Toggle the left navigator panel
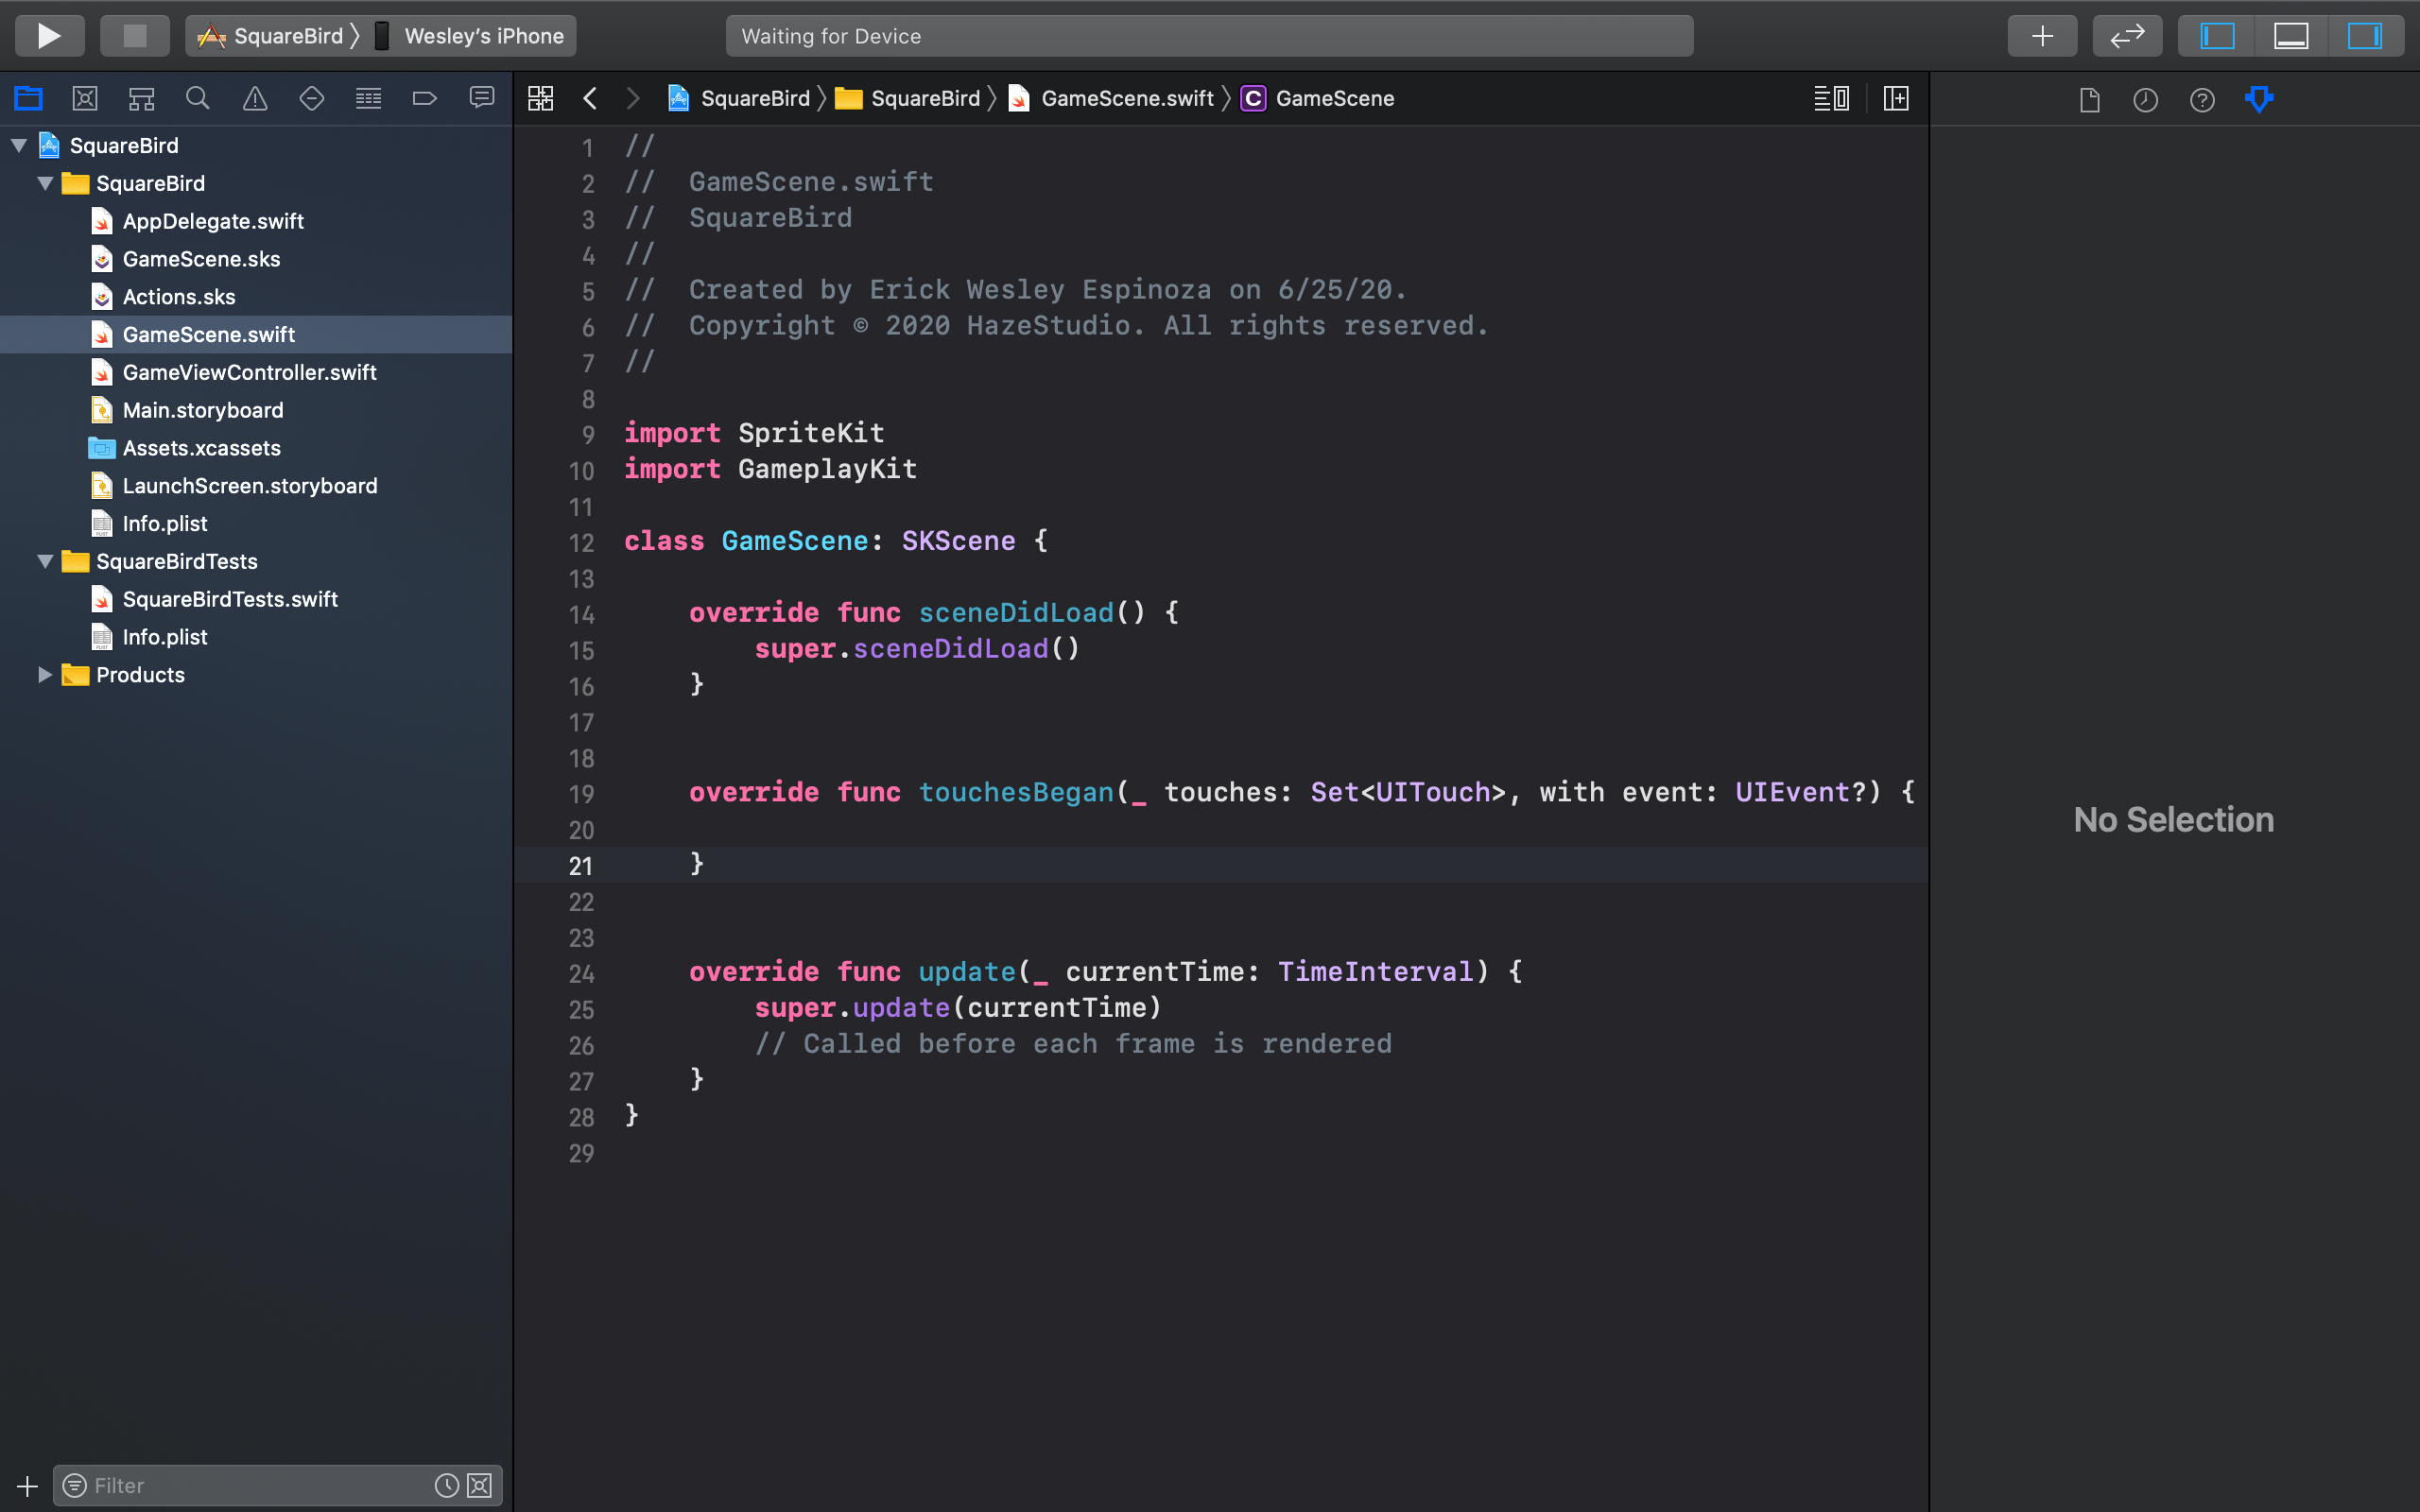The image size is (2420, 1512). [x=2217, y=36]
